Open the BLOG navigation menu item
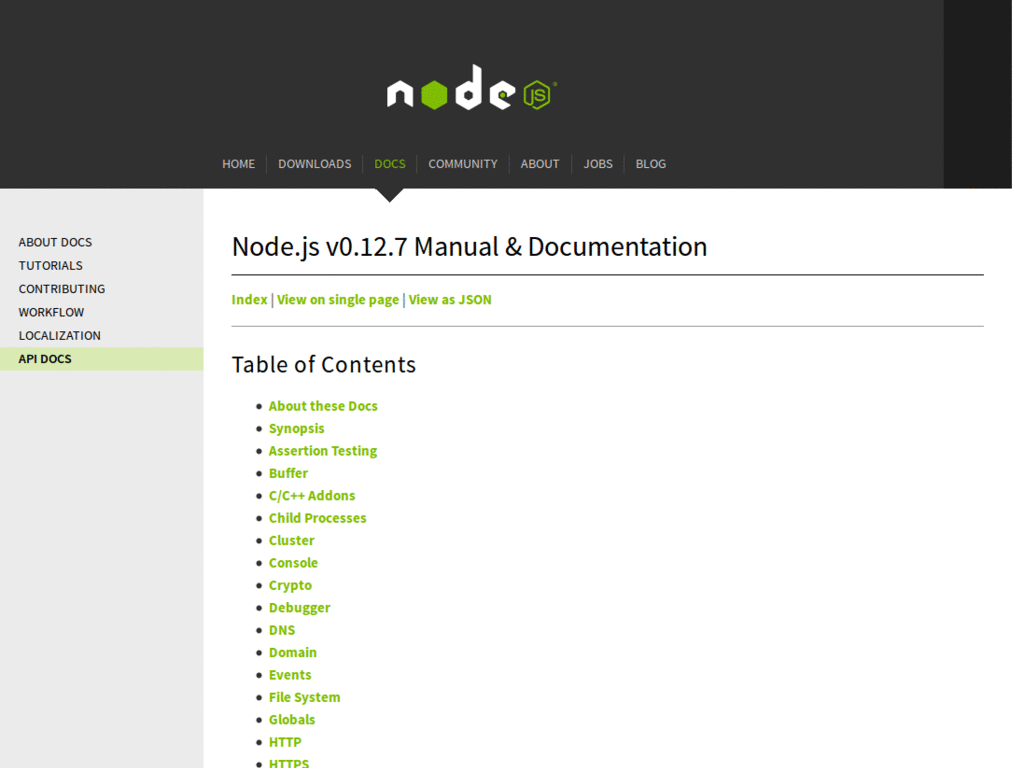1024x768 pixels. coord(650,164)
